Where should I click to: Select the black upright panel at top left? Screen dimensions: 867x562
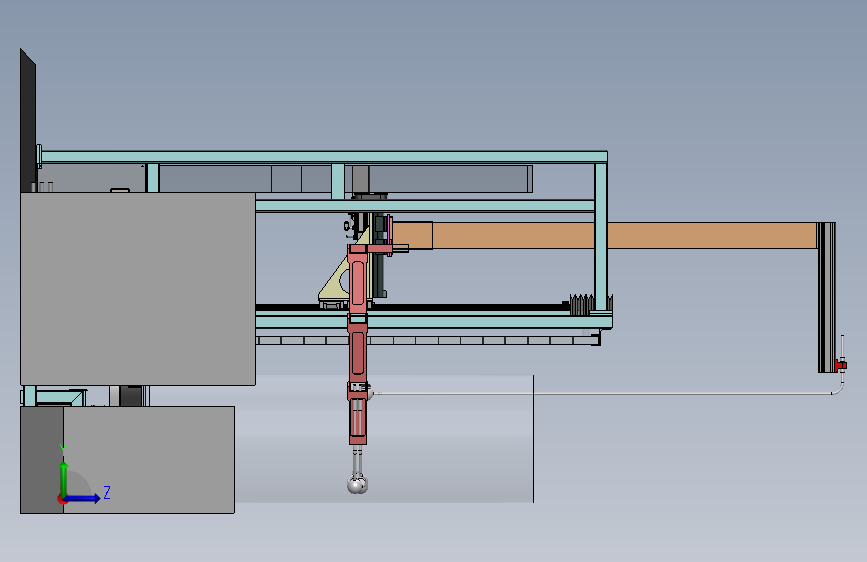(x=28, y=121)
